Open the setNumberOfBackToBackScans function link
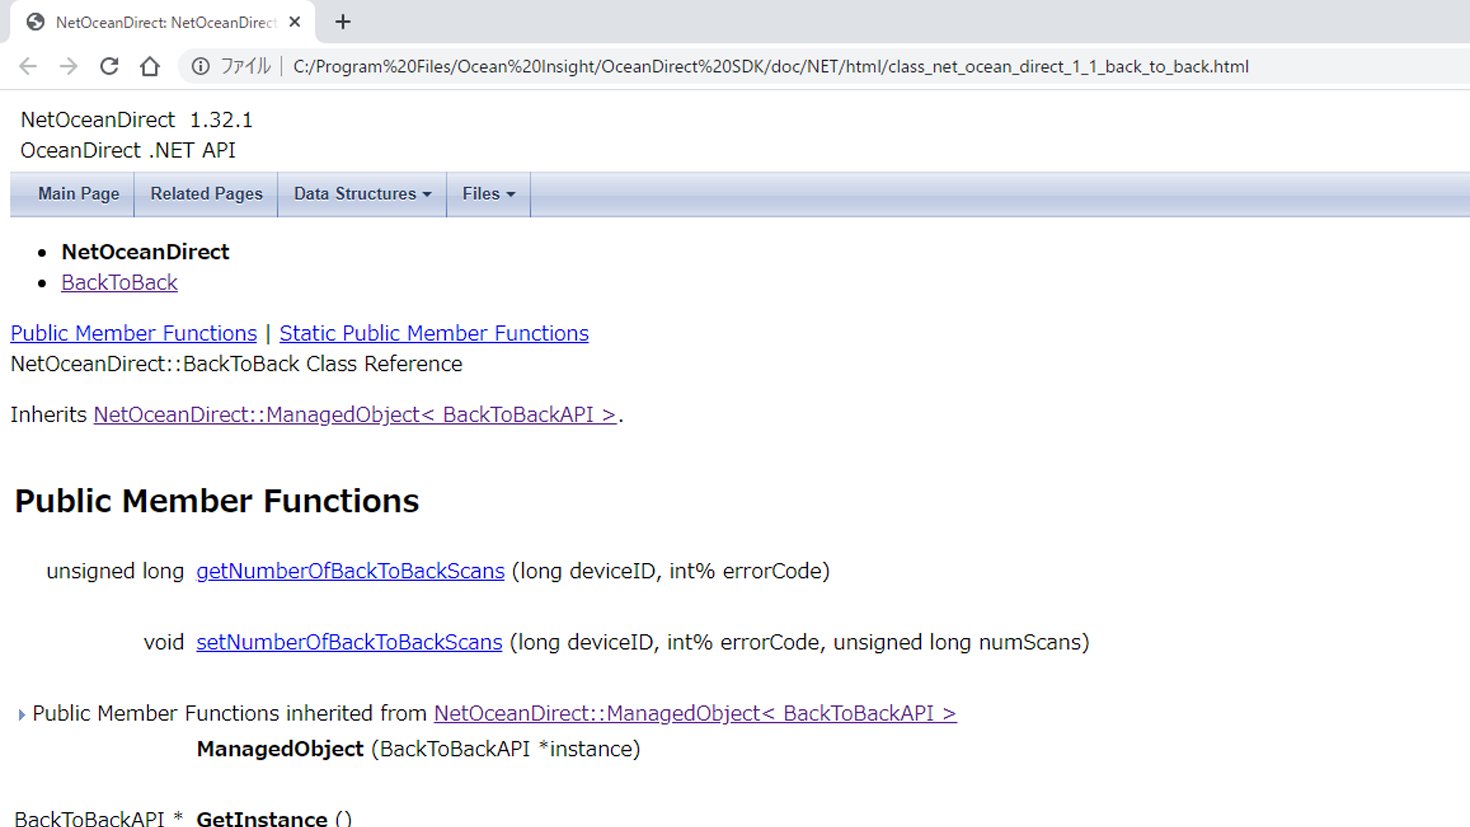 point(349,642)
